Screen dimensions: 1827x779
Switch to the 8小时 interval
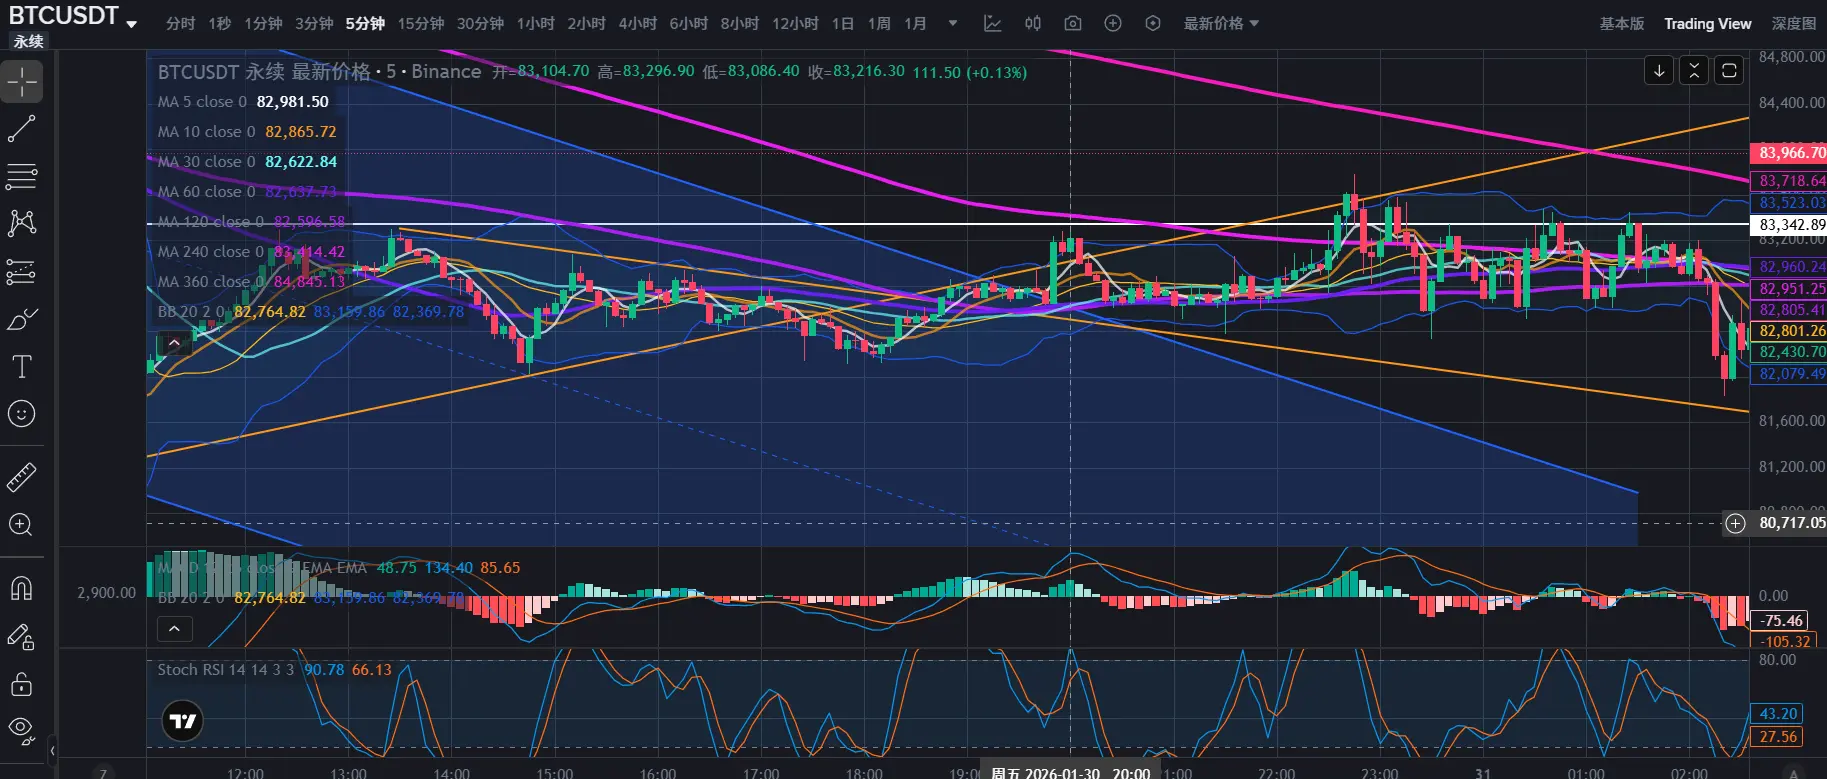(739, 23)
